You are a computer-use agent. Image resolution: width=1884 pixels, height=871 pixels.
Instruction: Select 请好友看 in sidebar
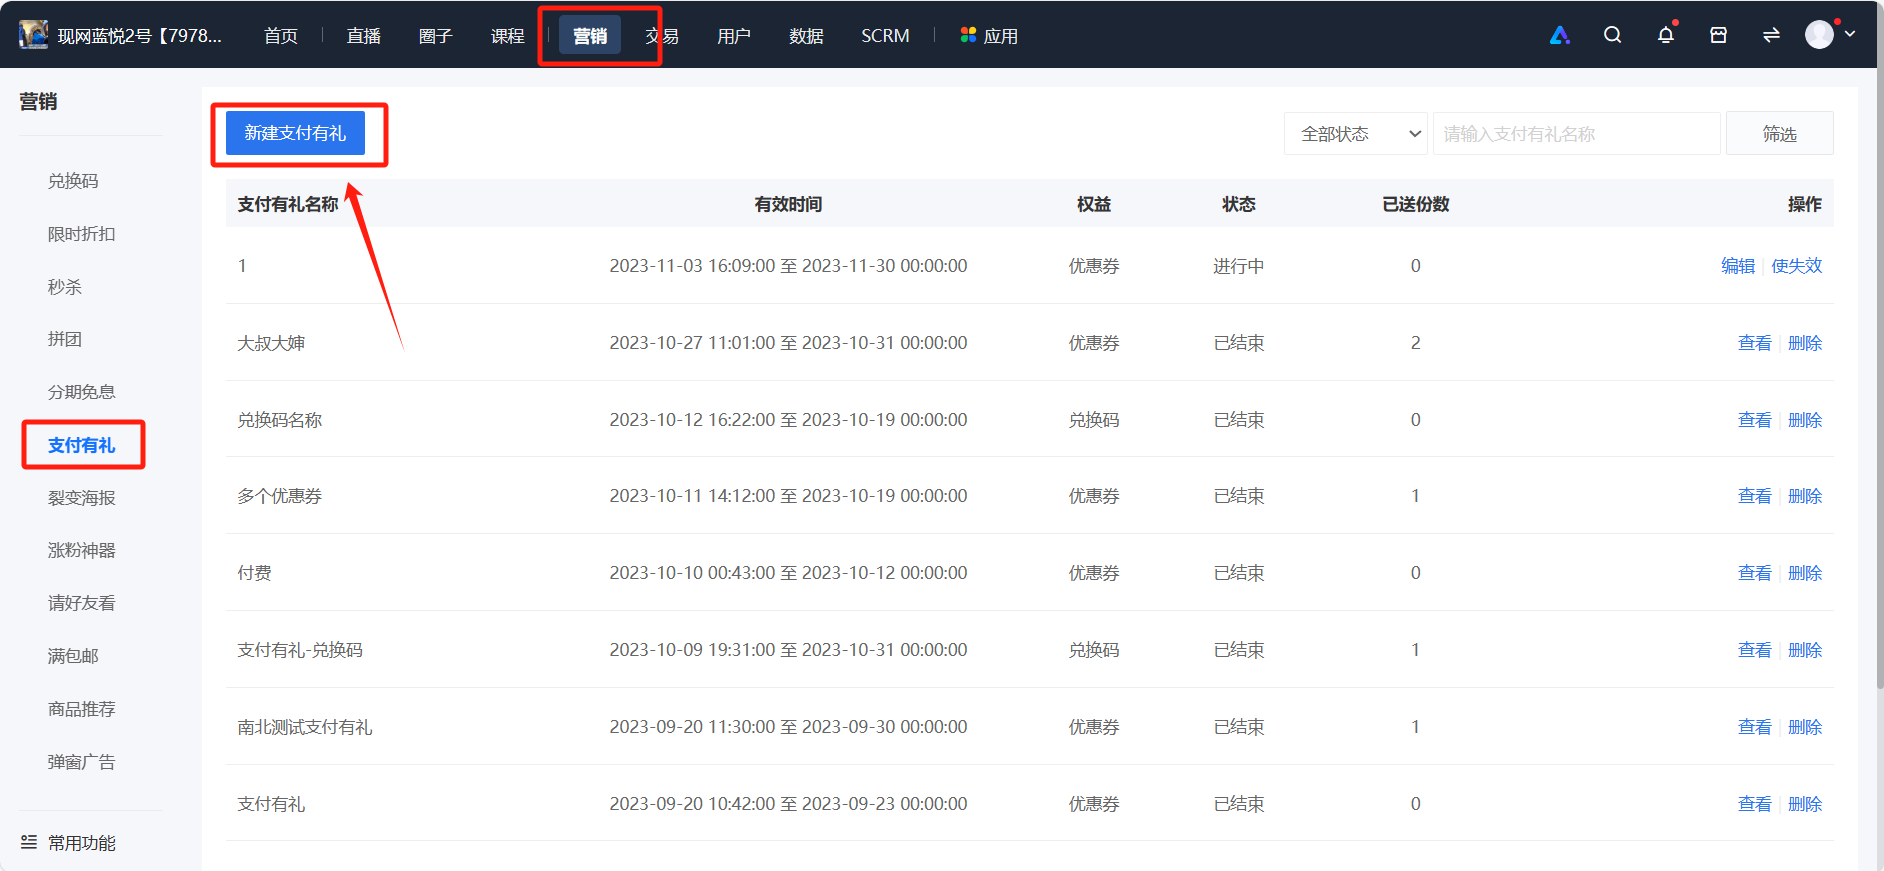point(82,603)
